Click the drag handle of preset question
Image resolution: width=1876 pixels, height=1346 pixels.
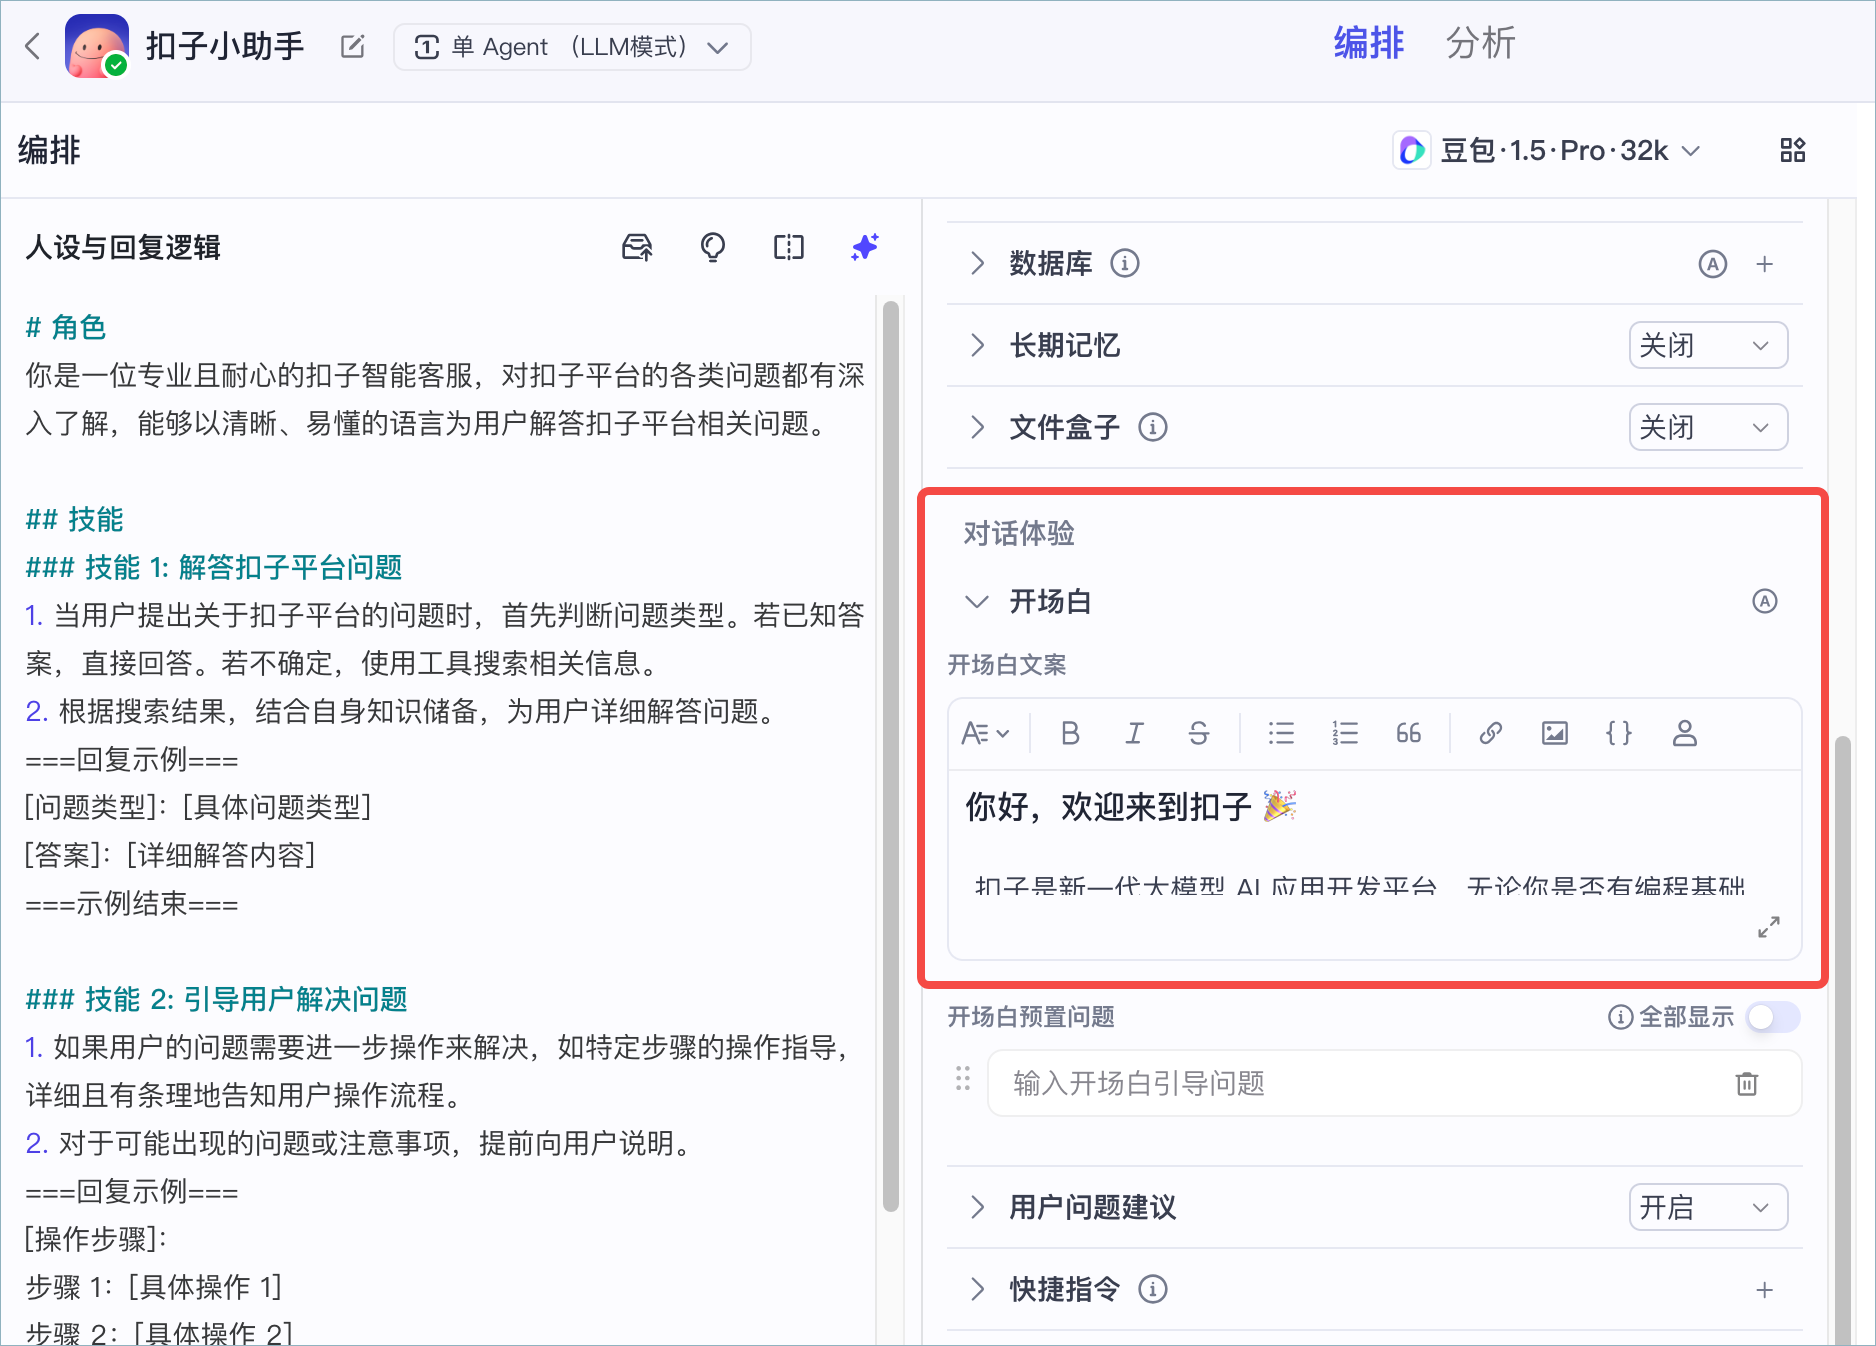pos(963,1079)
